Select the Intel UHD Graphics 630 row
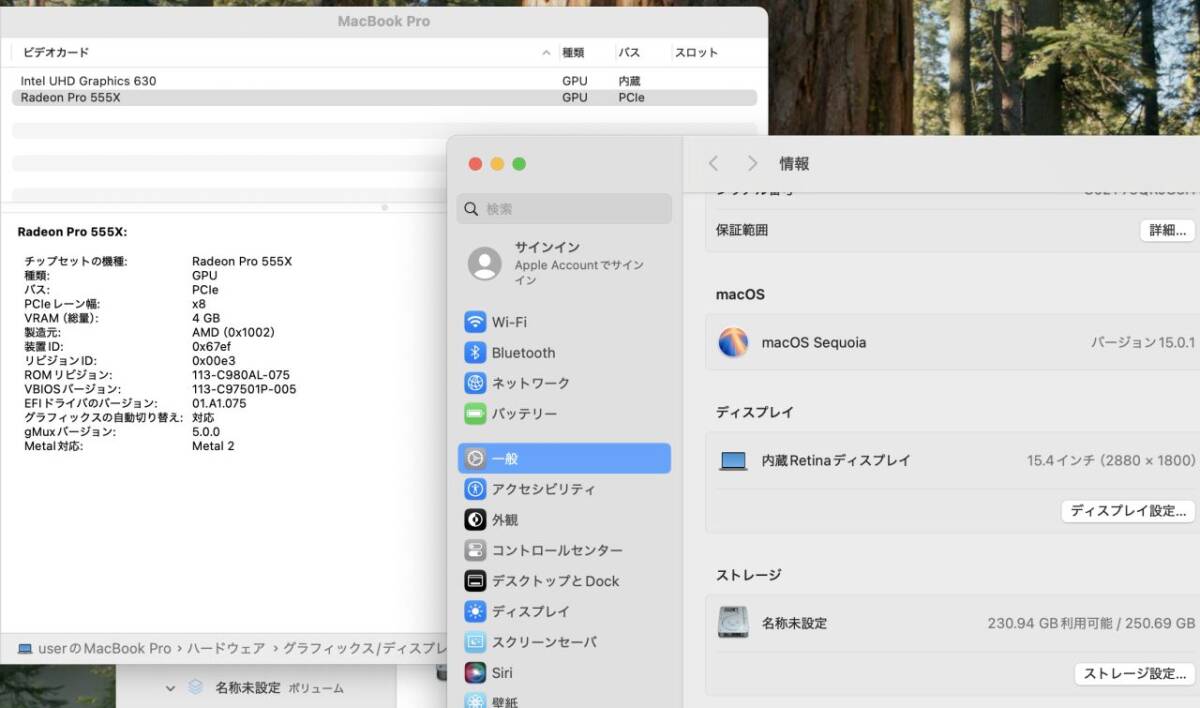Image resolution: width=1200 pixels, height=708 pixels. coord(384,81)
